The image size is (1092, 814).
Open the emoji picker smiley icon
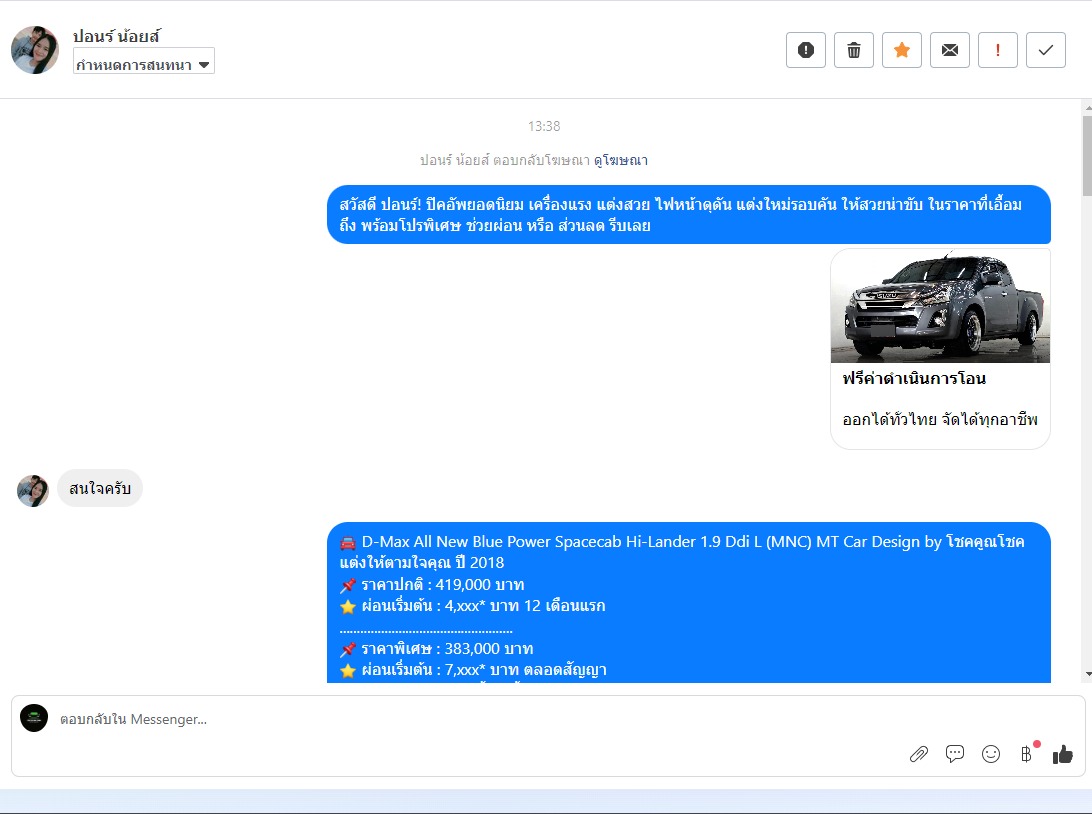pyautogui.click(x=991, y=754)
